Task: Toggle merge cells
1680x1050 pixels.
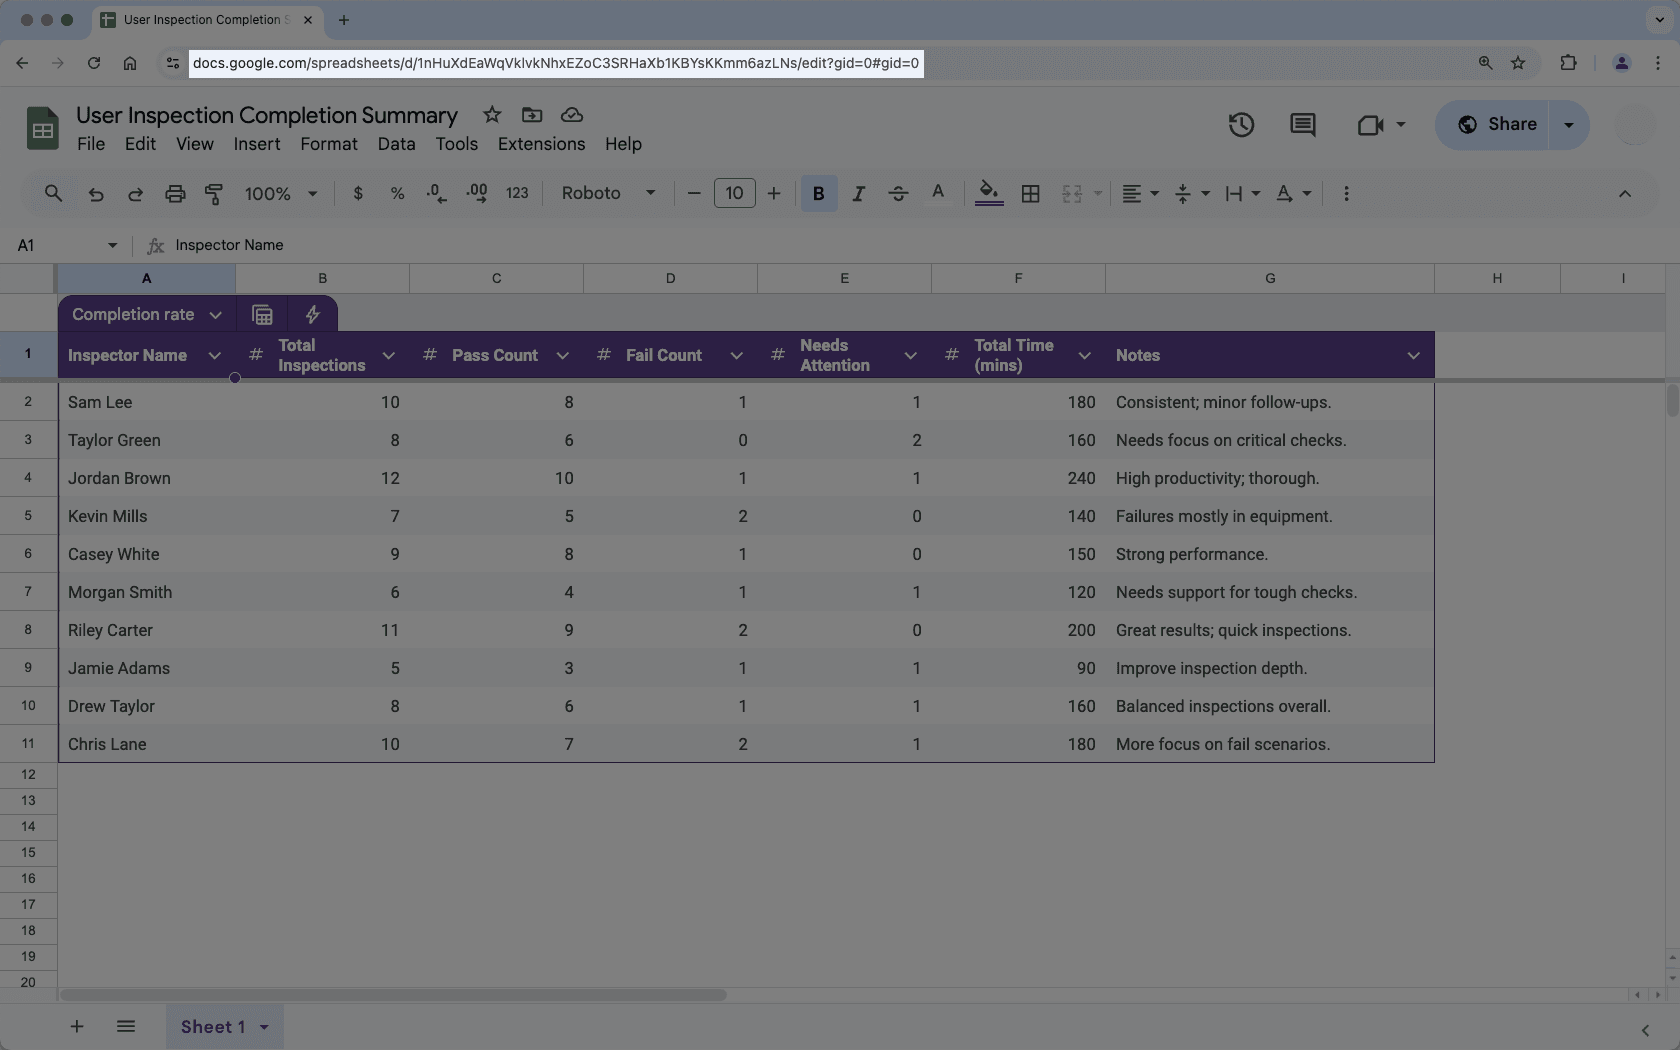Action: pos(1072,193)
